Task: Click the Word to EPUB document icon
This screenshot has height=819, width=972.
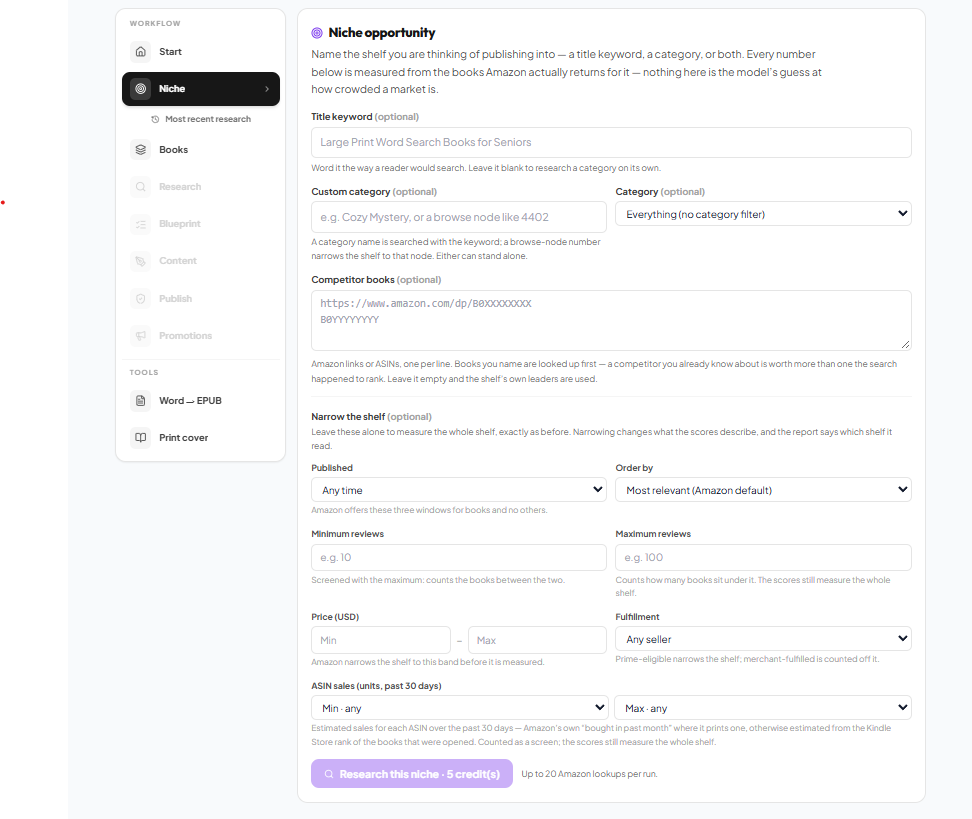Action: (x=141, y=401)
